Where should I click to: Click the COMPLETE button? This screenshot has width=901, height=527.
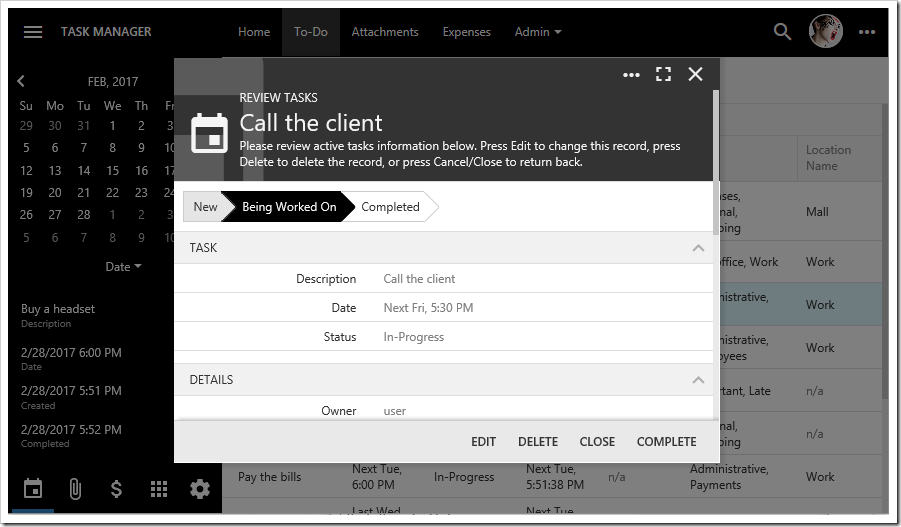(667, 442)
